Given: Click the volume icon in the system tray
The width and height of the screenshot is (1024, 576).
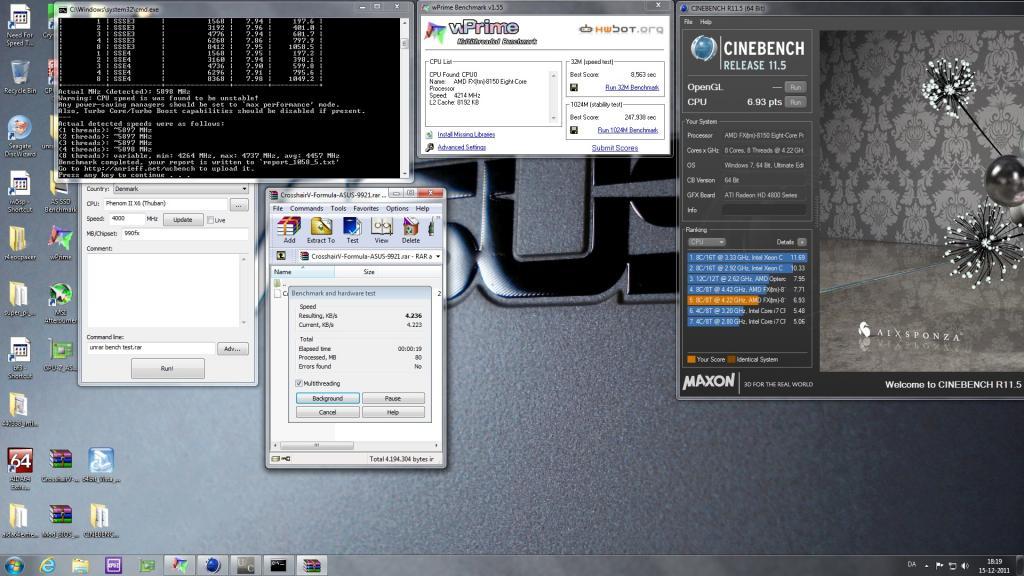Looking at the screenshot, I should (965, 566).
